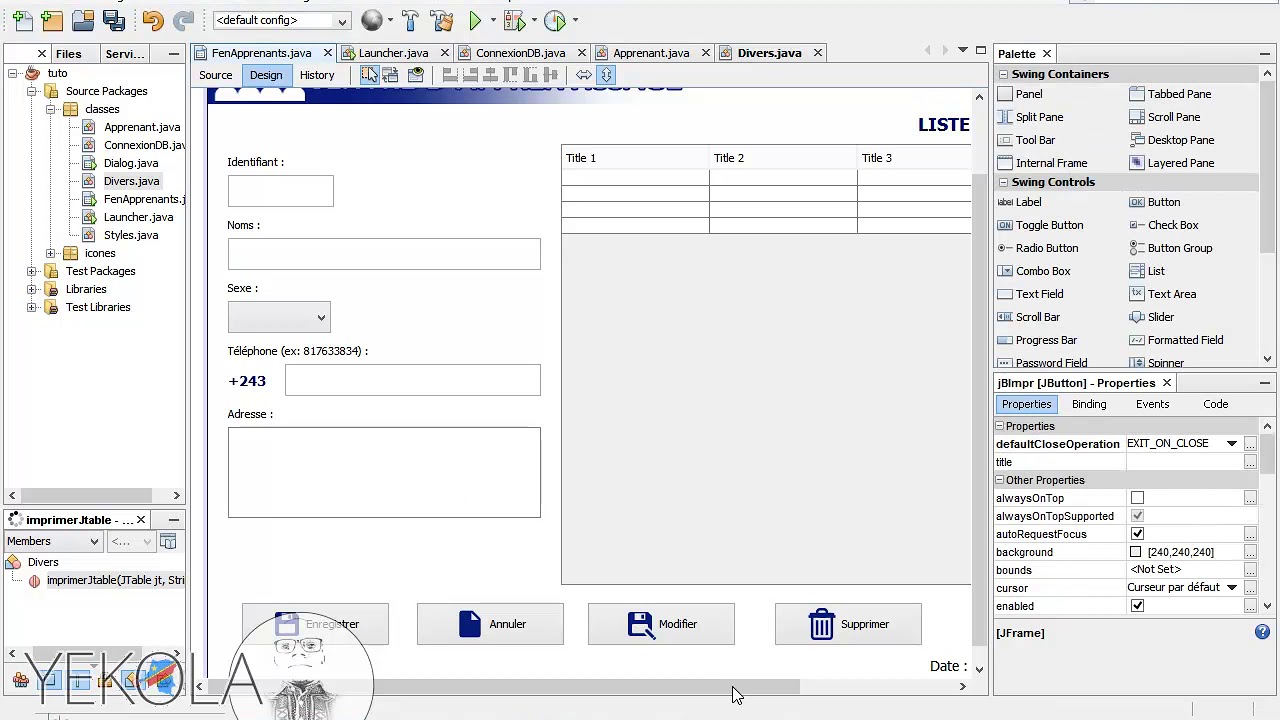The width and height of the screenshot is (1280, 720).
Task: Click the Open Project toolbar icon
Action: coord(83,20)
